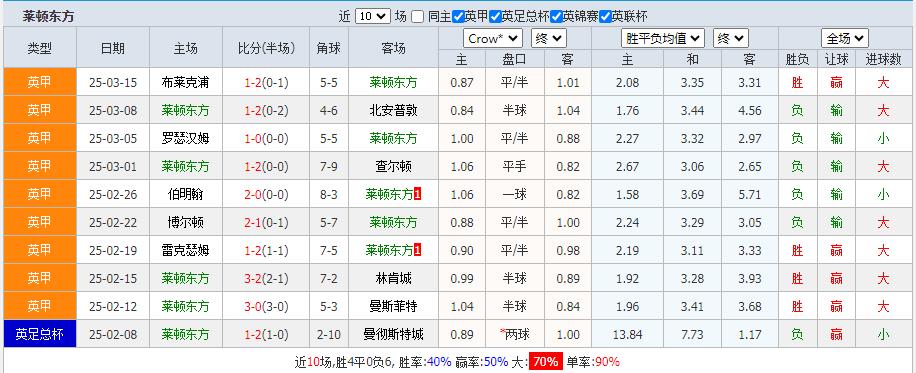Click corner count 7-9 in 查尔顿 row
Viewport: 916px width, 373px height.
click(328, 167)
